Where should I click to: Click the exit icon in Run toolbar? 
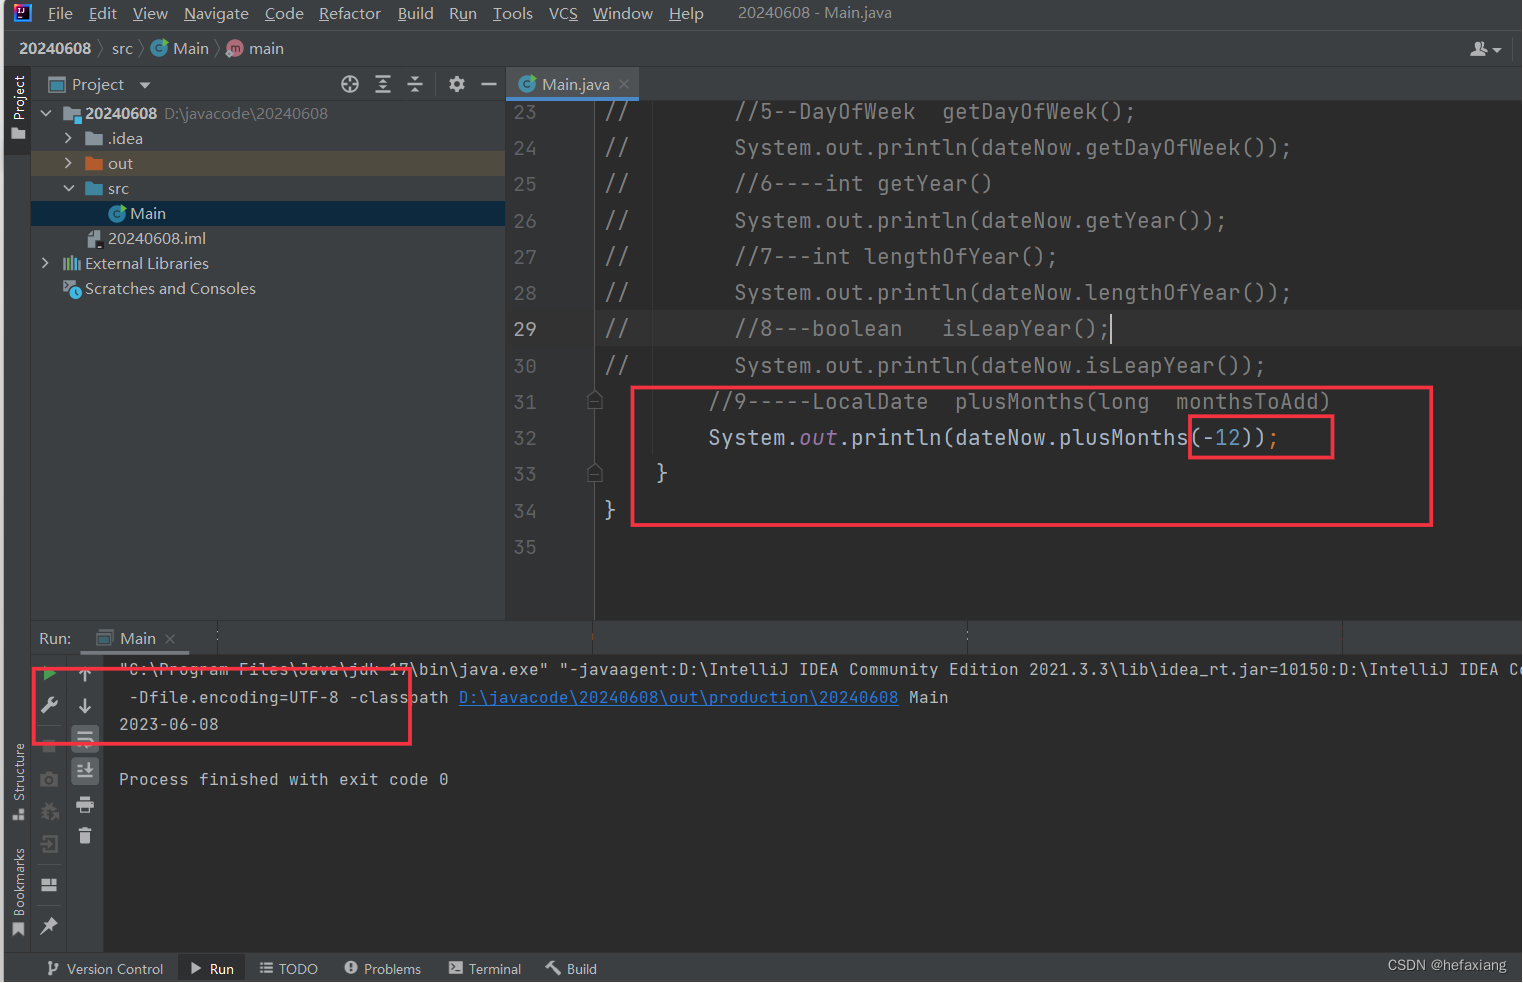(x=49, y=846)
